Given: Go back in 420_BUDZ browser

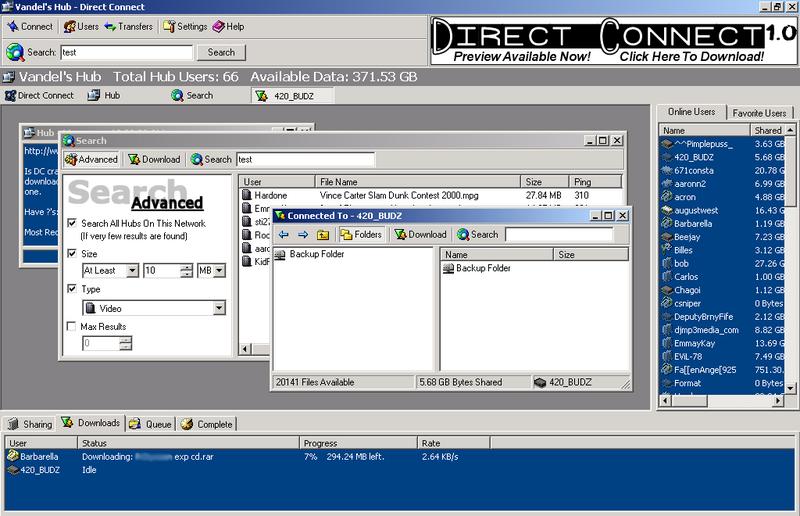Looking at the screenshot, I should [284, 235].
